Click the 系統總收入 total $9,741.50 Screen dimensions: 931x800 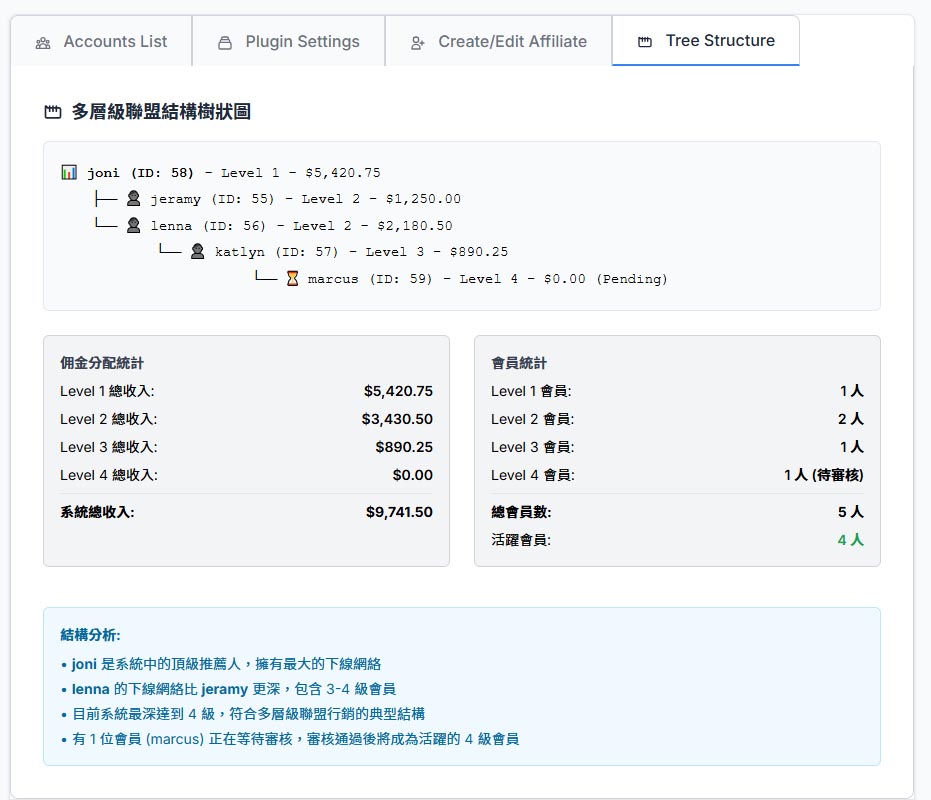click(x=400, y=512)
